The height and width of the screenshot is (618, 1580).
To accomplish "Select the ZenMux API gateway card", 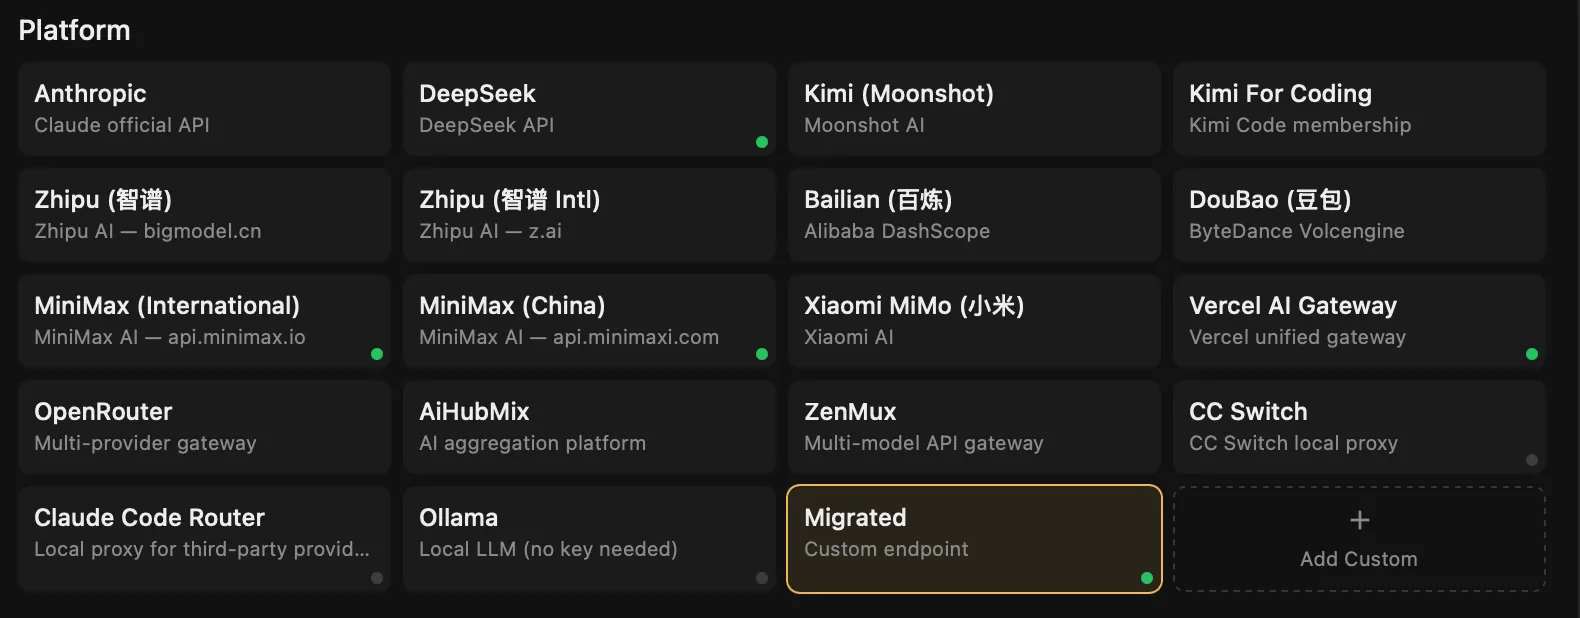I will (973, 426).
